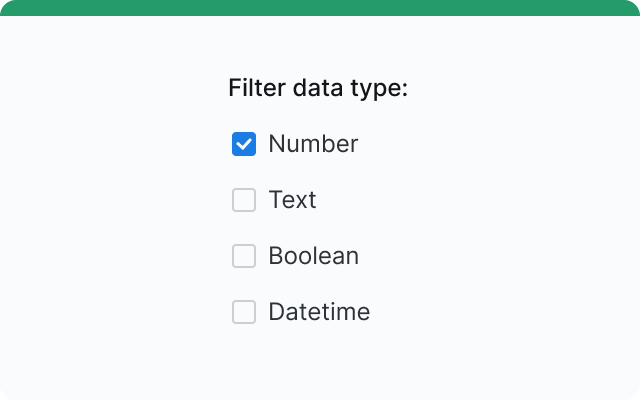Uncheck the Number checkbox
The width and height of the screenshot is (640, 400).
click(244, 144)
